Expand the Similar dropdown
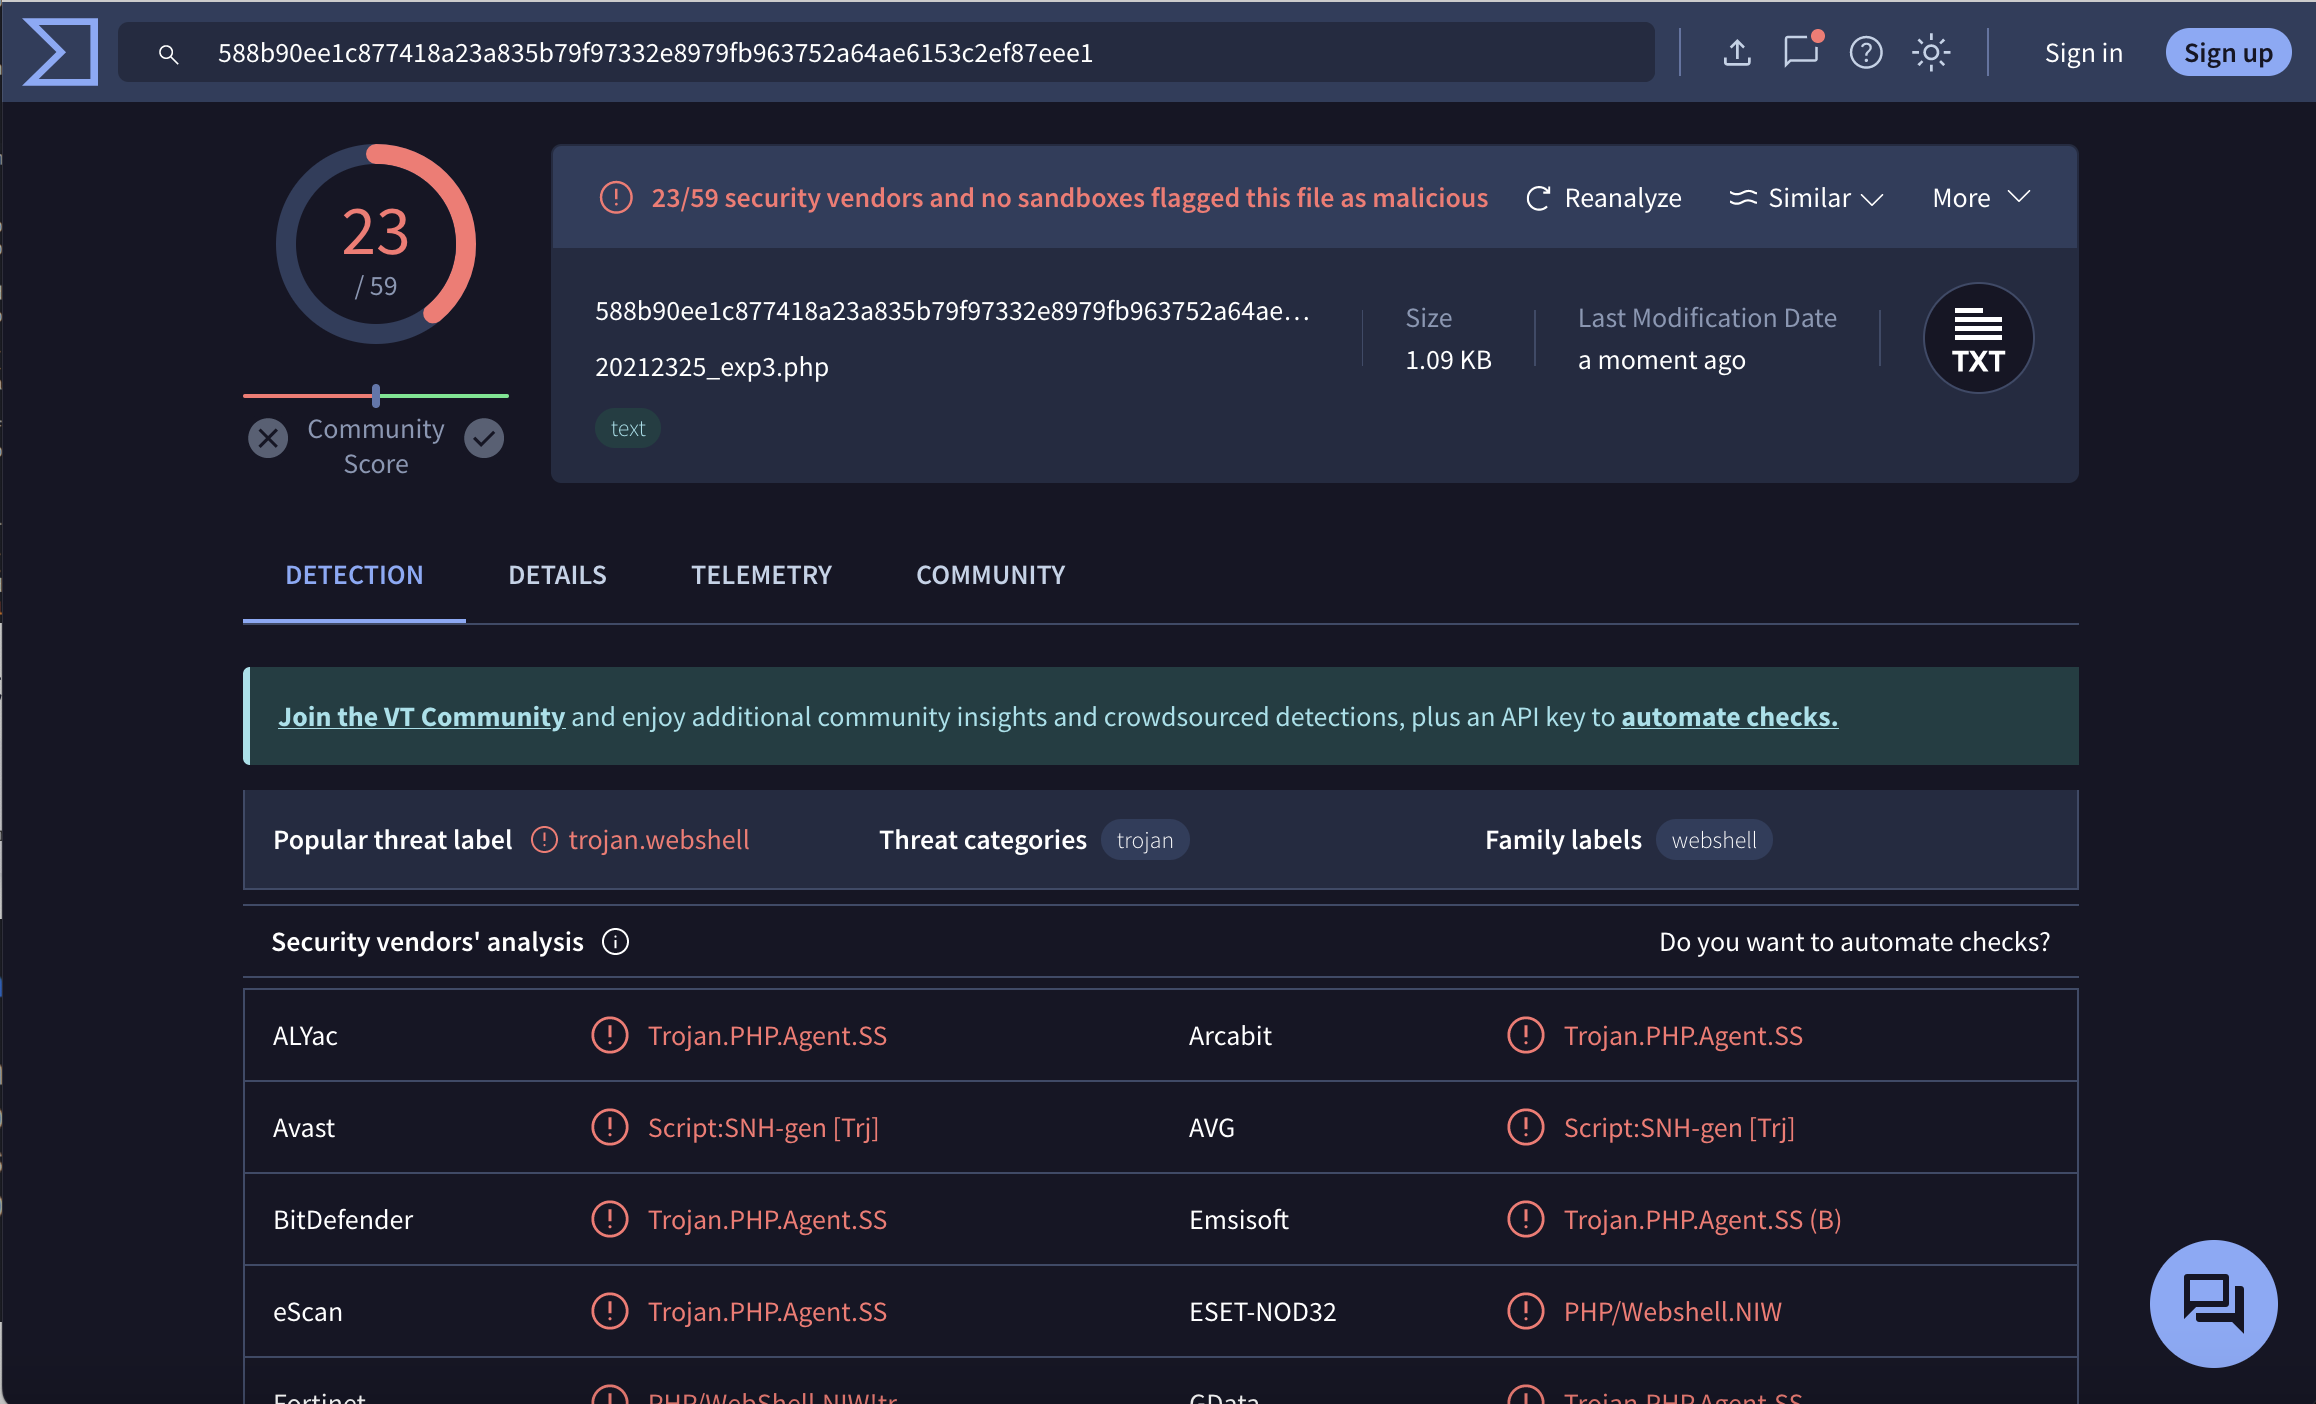This screenshot has height=1404, width=2316. point(1806,198)
